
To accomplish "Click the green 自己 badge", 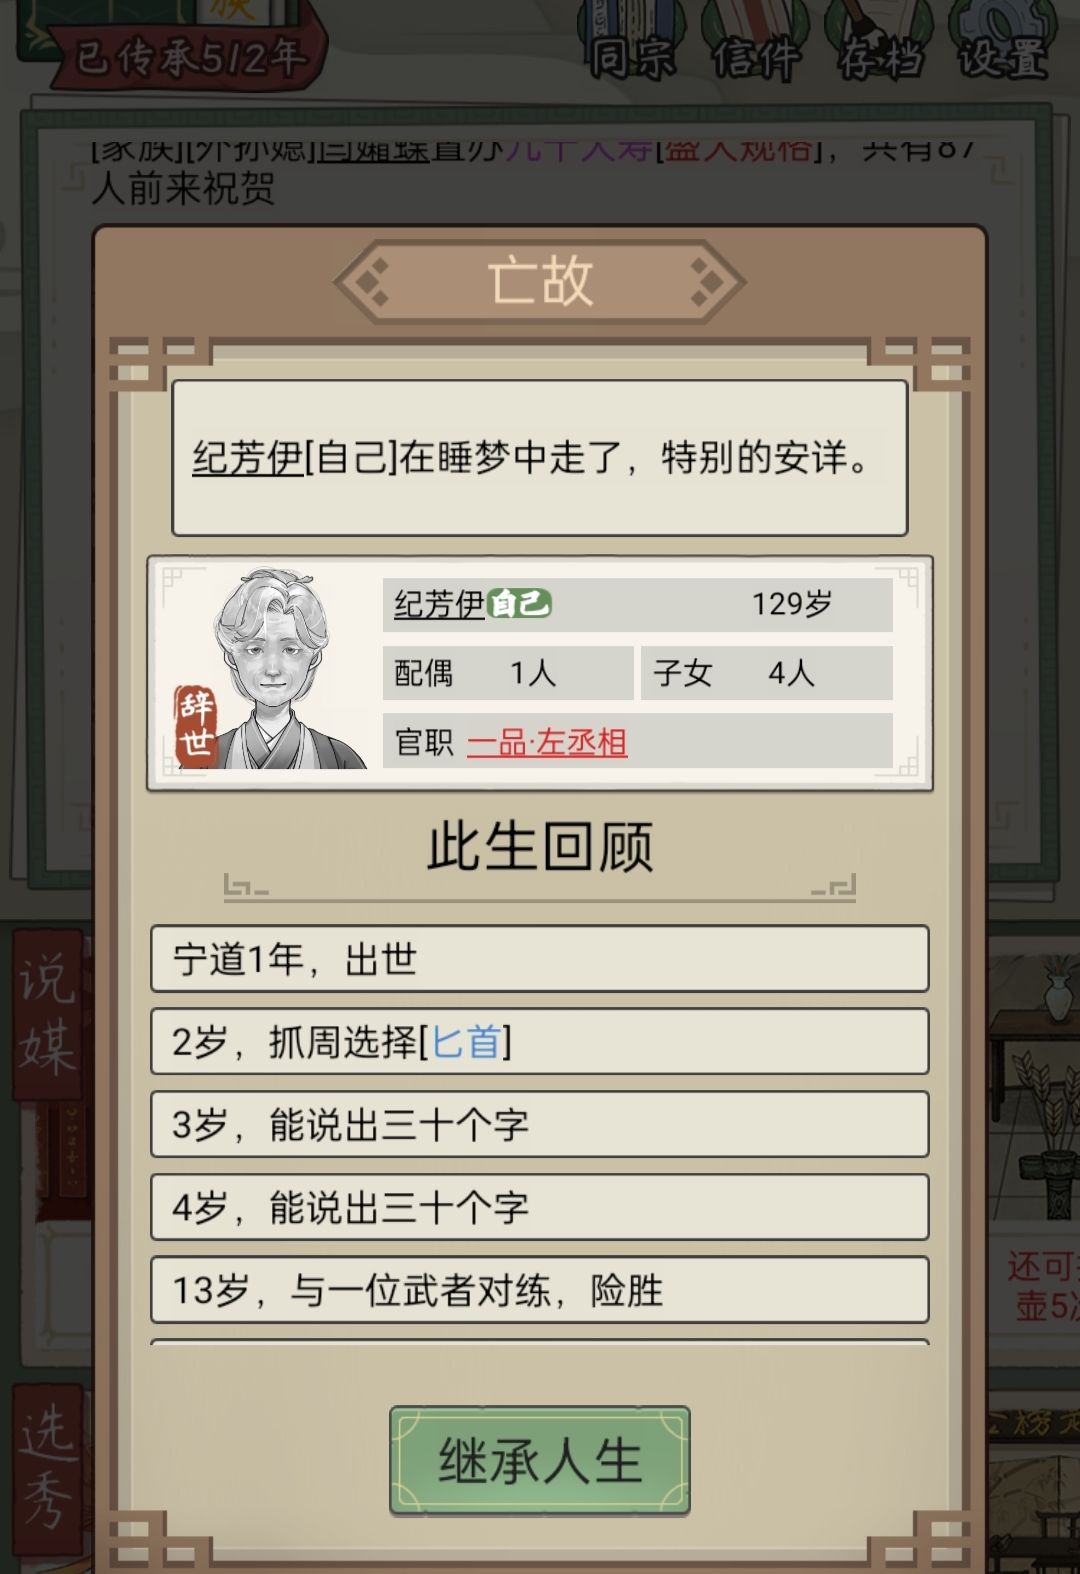I will click(x=520, y=603).
